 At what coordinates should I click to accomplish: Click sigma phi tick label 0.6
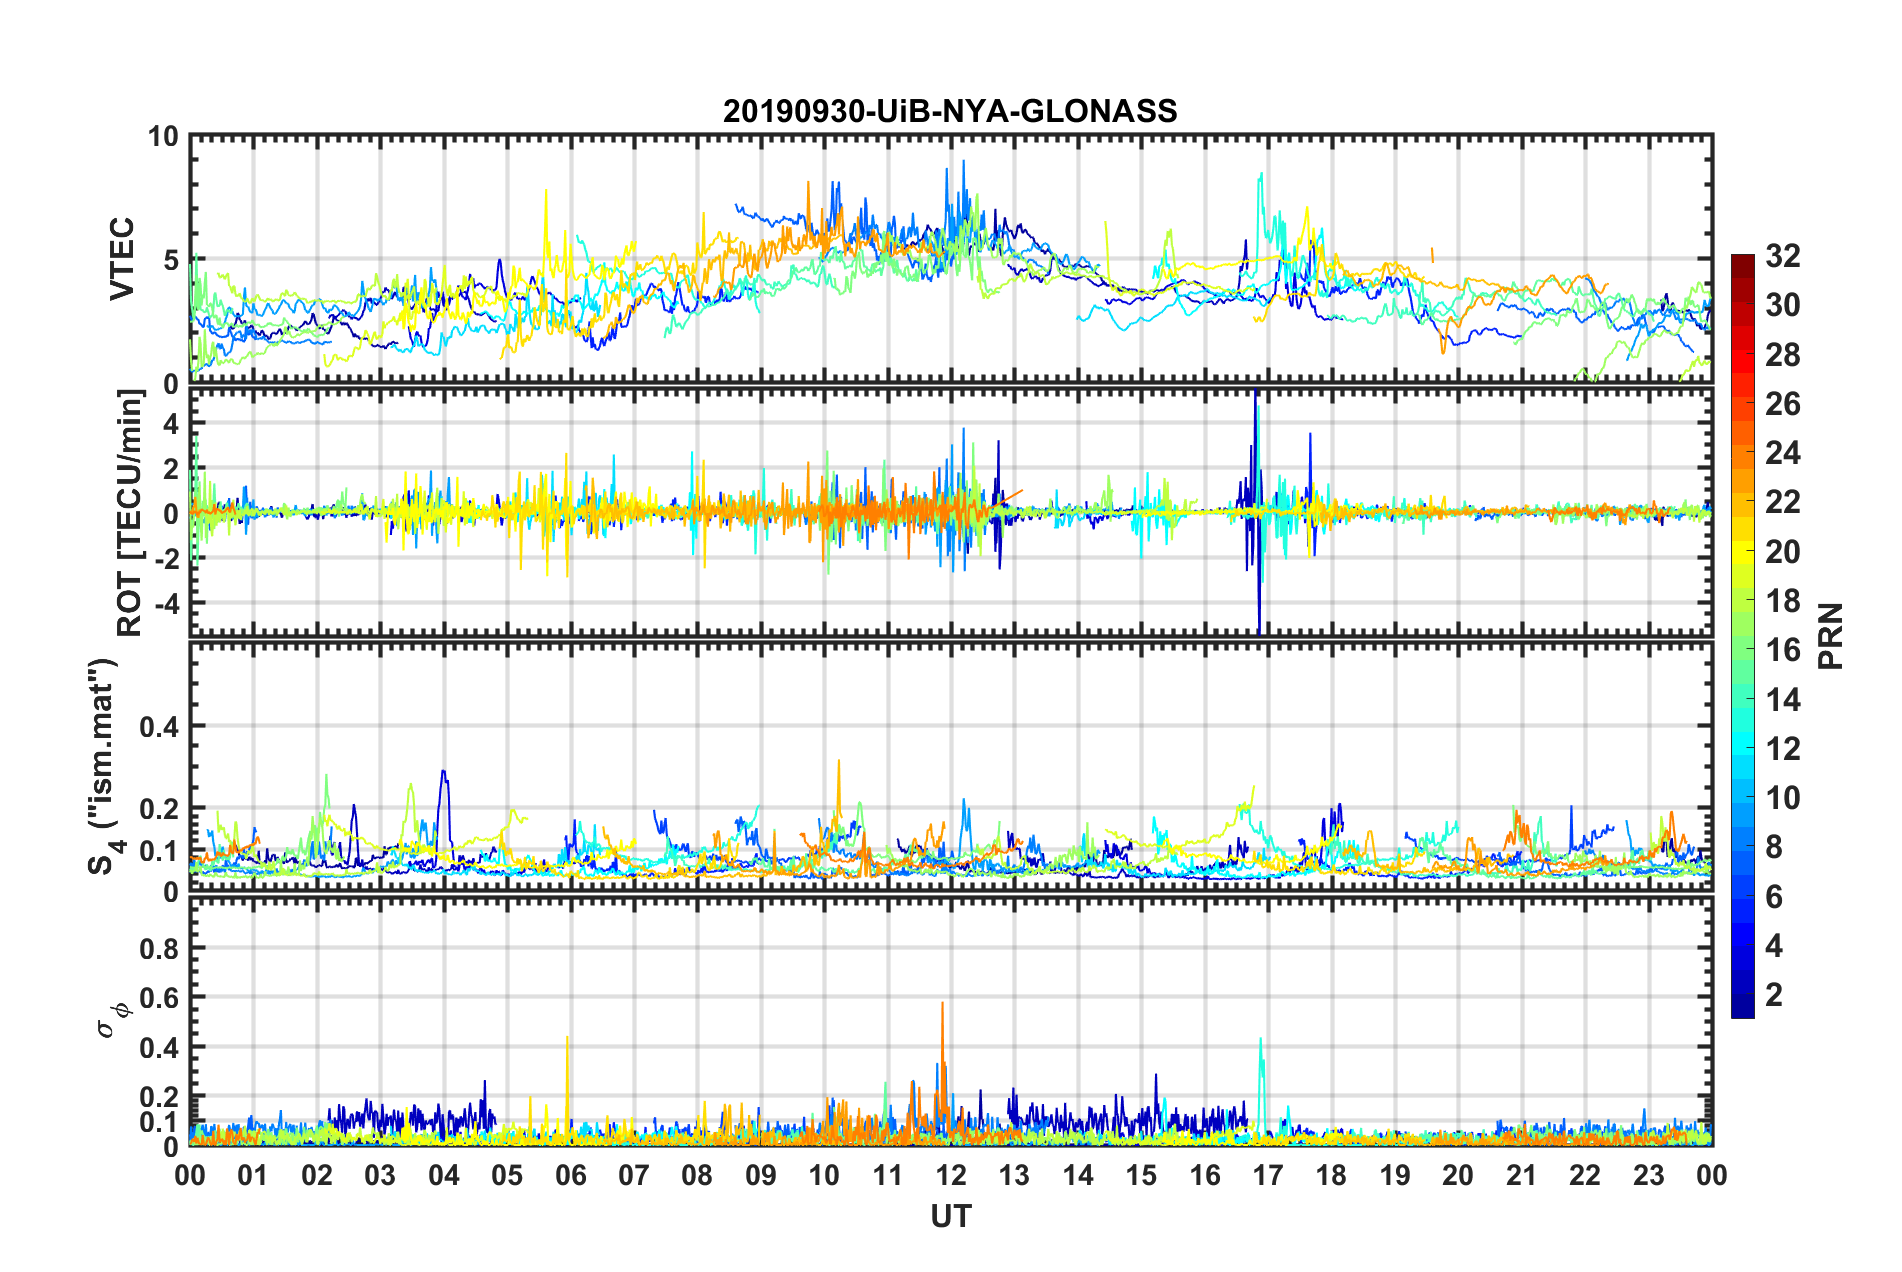[159, 998]
